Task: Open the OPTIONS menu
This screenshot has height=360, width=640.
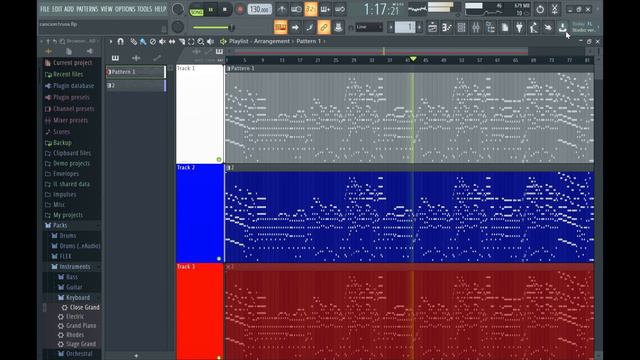Action: click(124, 9)
